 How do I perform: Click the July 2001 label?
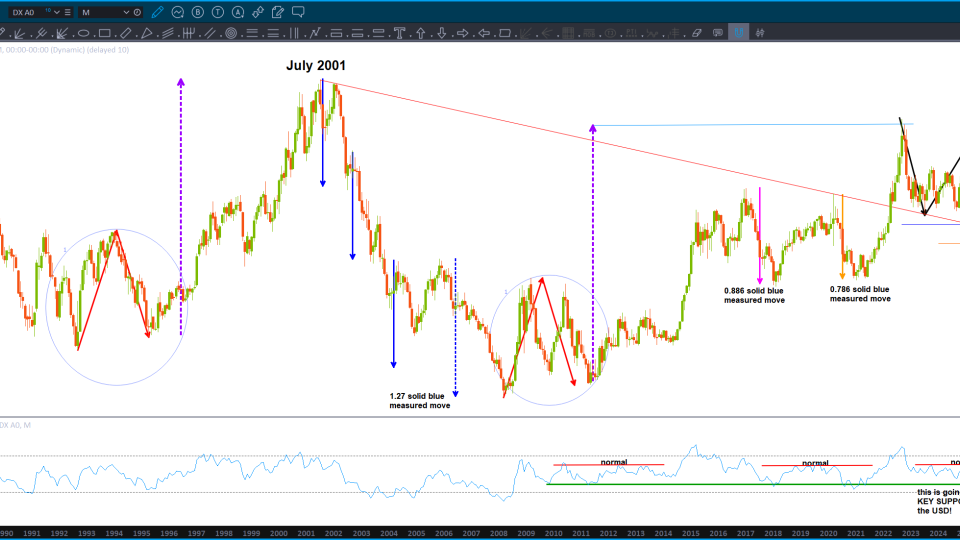pyautogui.click(x=316, y=66)
